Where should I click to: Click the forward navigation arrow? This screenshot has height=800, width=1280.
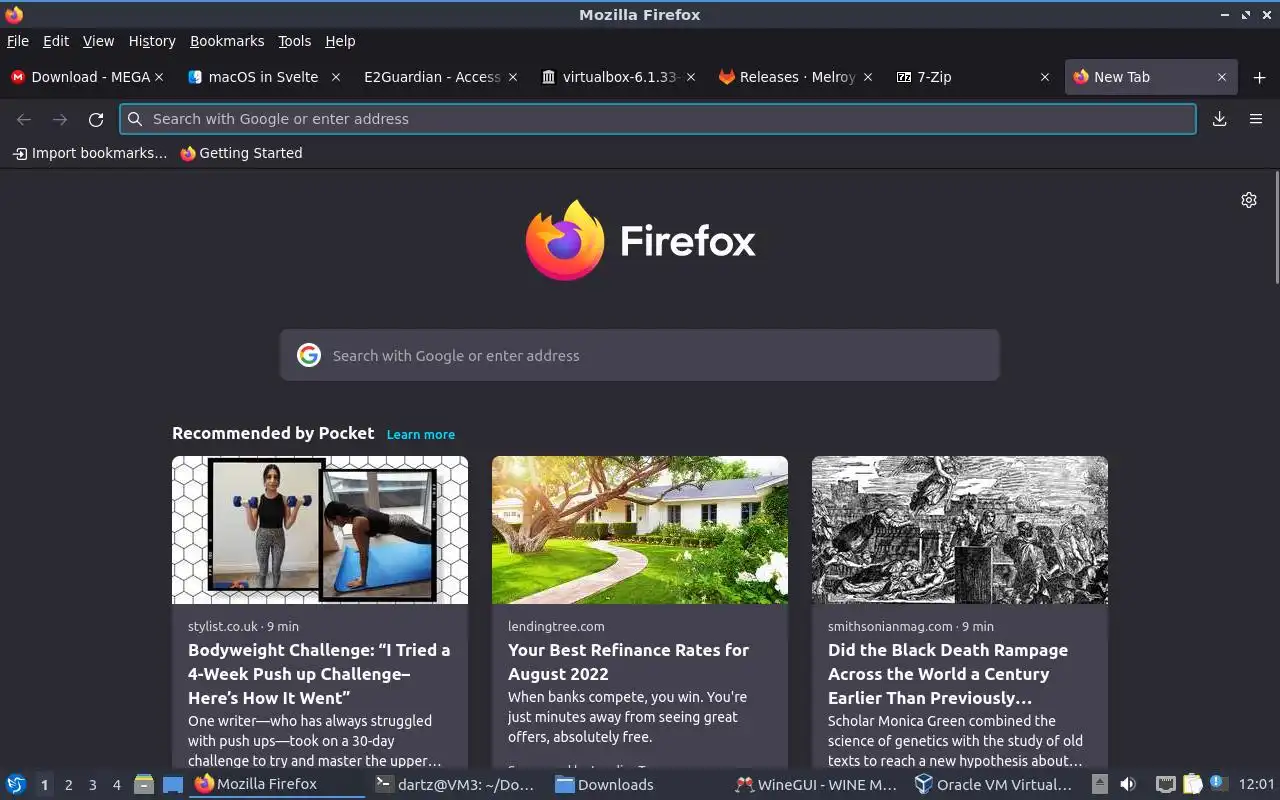[x=60, y=119]
